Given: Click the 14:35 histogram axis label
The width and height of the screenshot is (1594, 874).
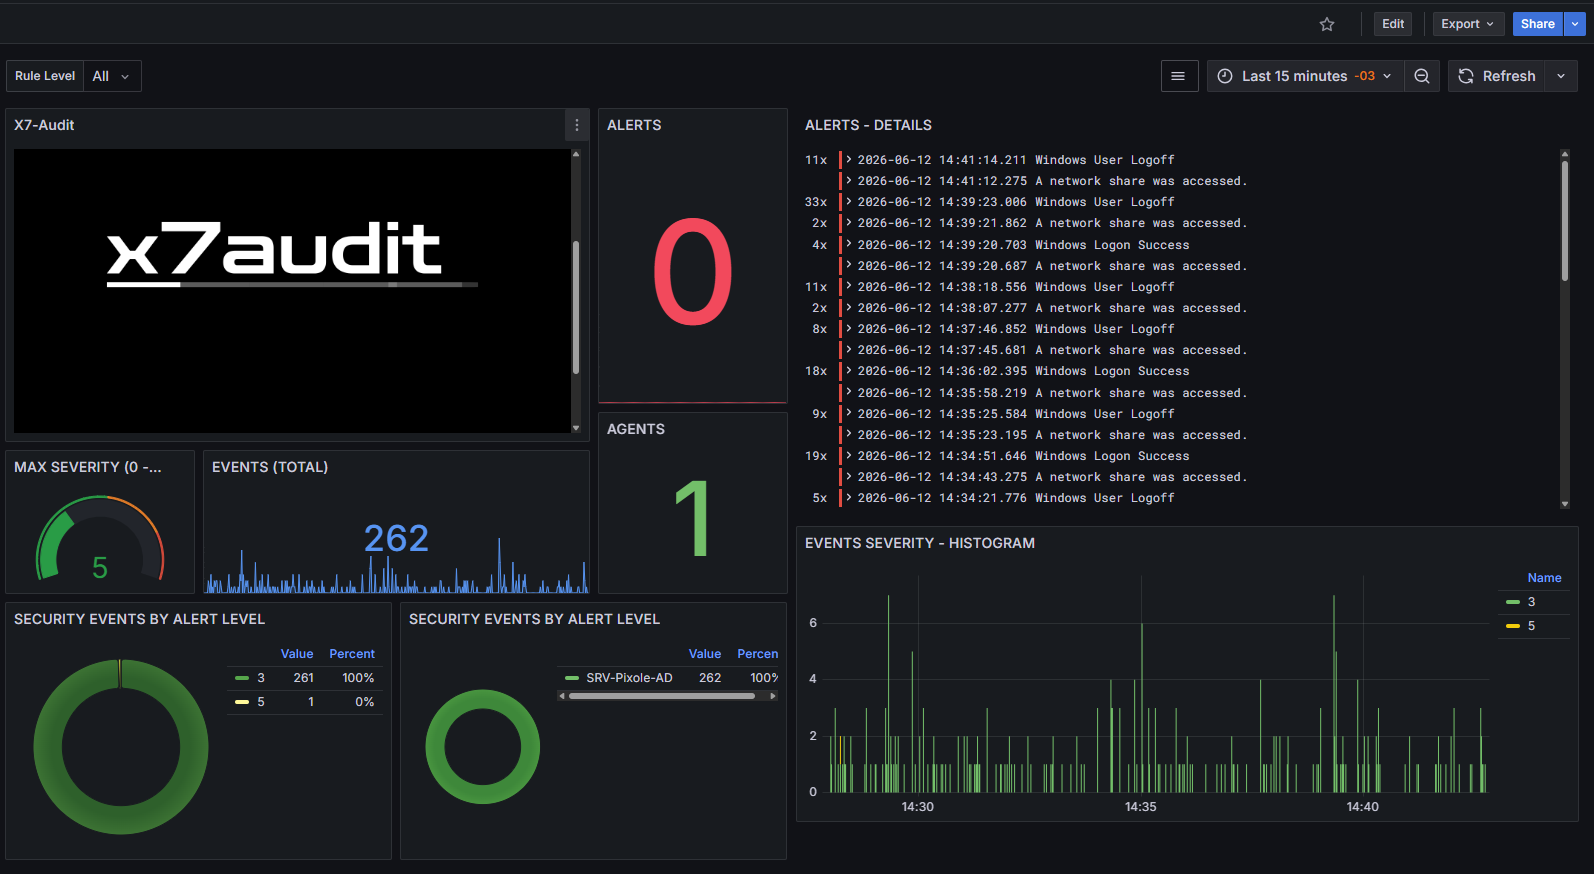Looking at the screenshot, I should click(1140, 807).
